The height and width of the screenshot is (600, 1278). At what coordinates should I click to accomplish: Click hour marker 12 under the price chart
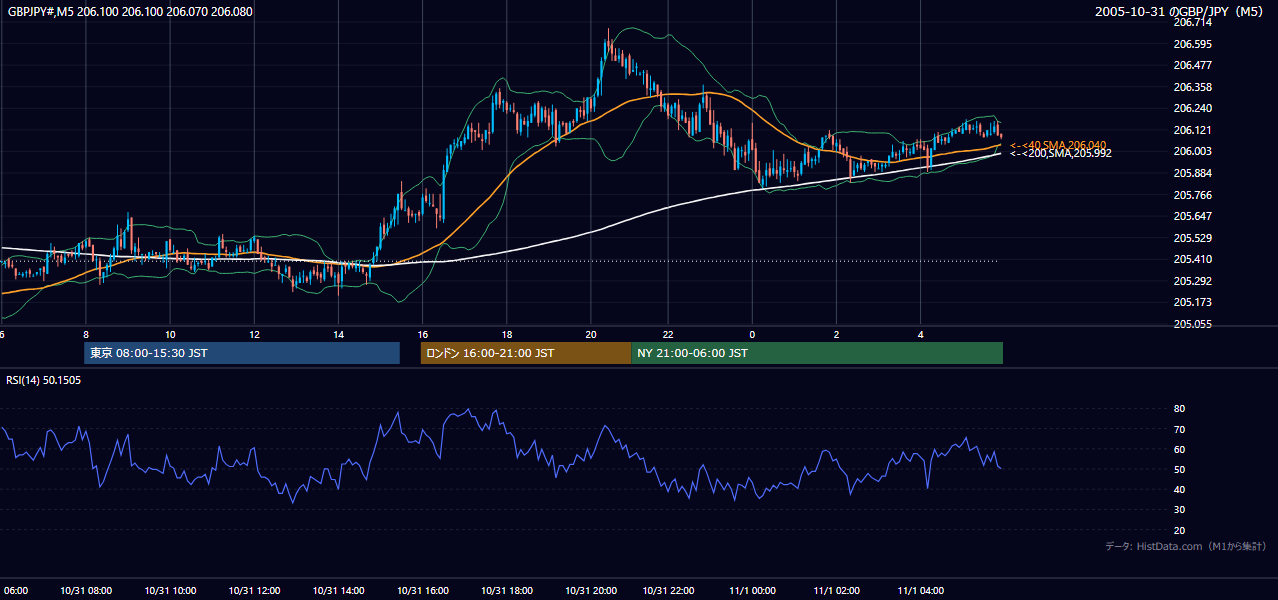click(254, 334)
